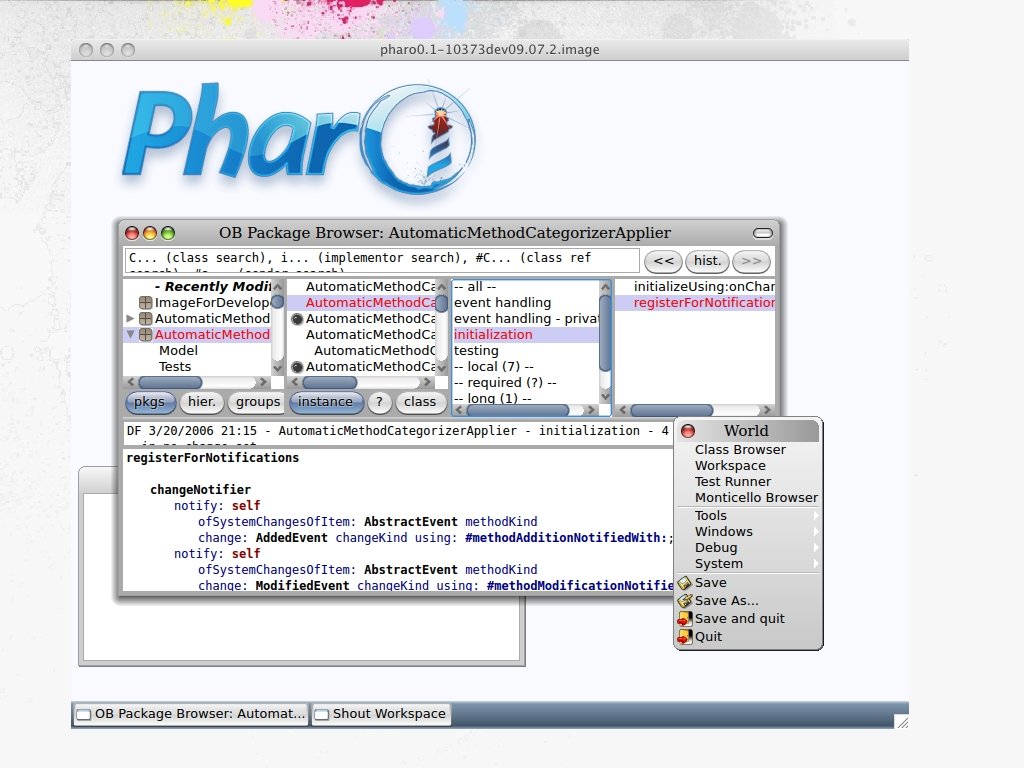Click the Save and quit icon

(684, 618)
